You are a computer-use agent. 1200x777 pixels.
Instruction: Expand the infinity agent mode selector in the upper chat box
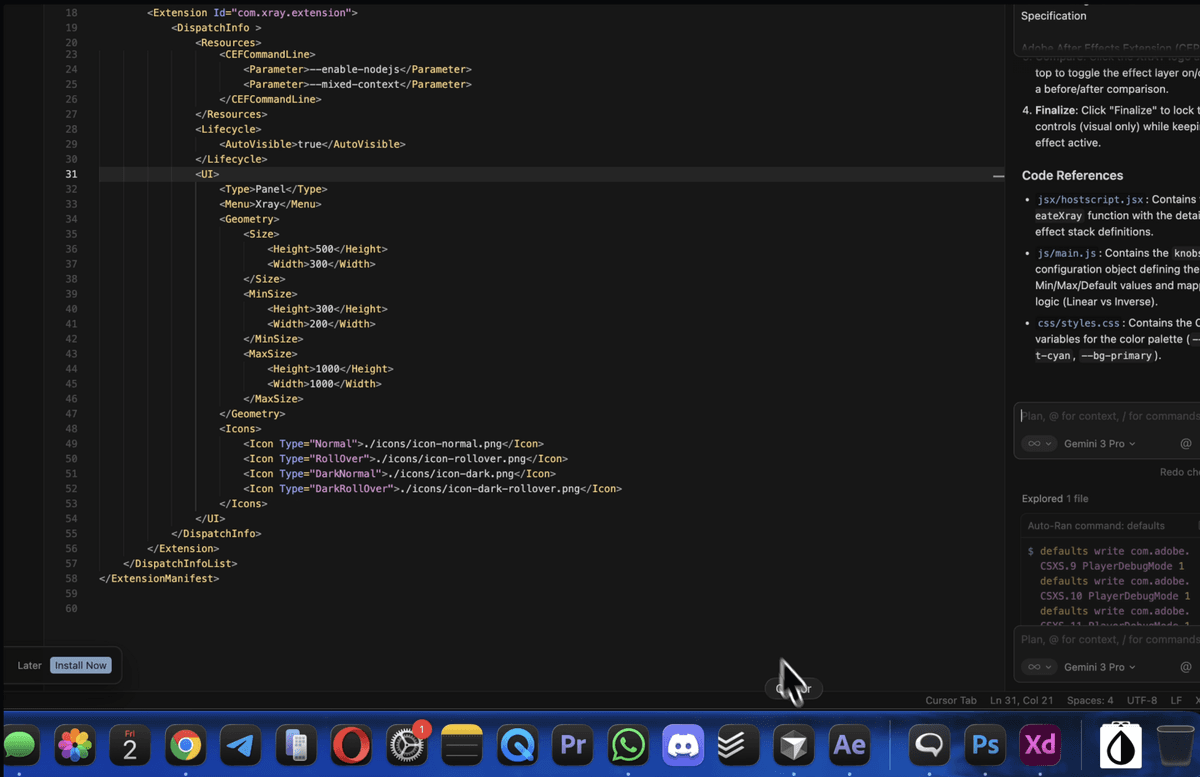[x=1040, y=444]
